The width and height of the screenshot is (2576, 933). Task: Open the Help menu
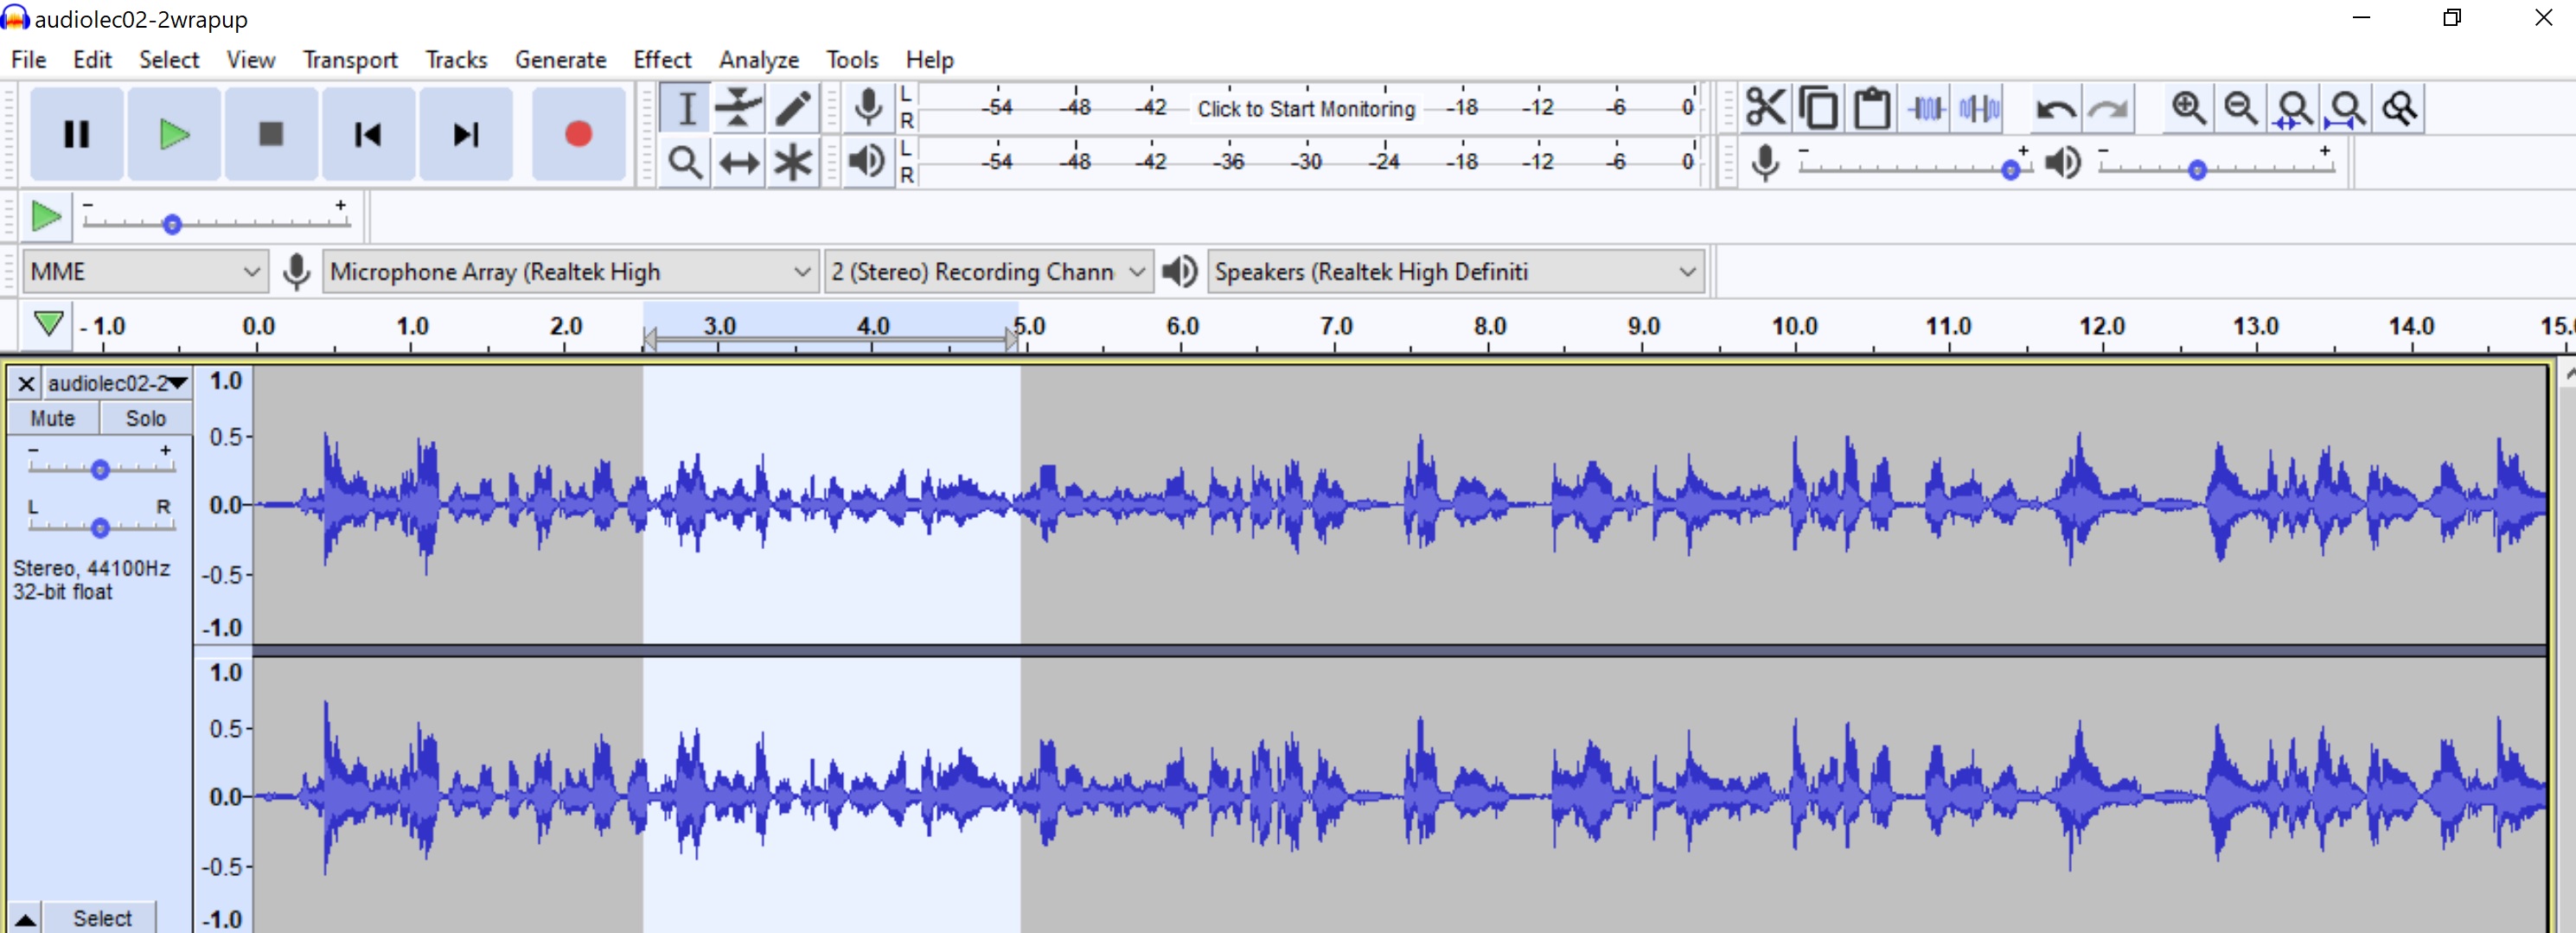pyautogui.click(x=930, y=60)
